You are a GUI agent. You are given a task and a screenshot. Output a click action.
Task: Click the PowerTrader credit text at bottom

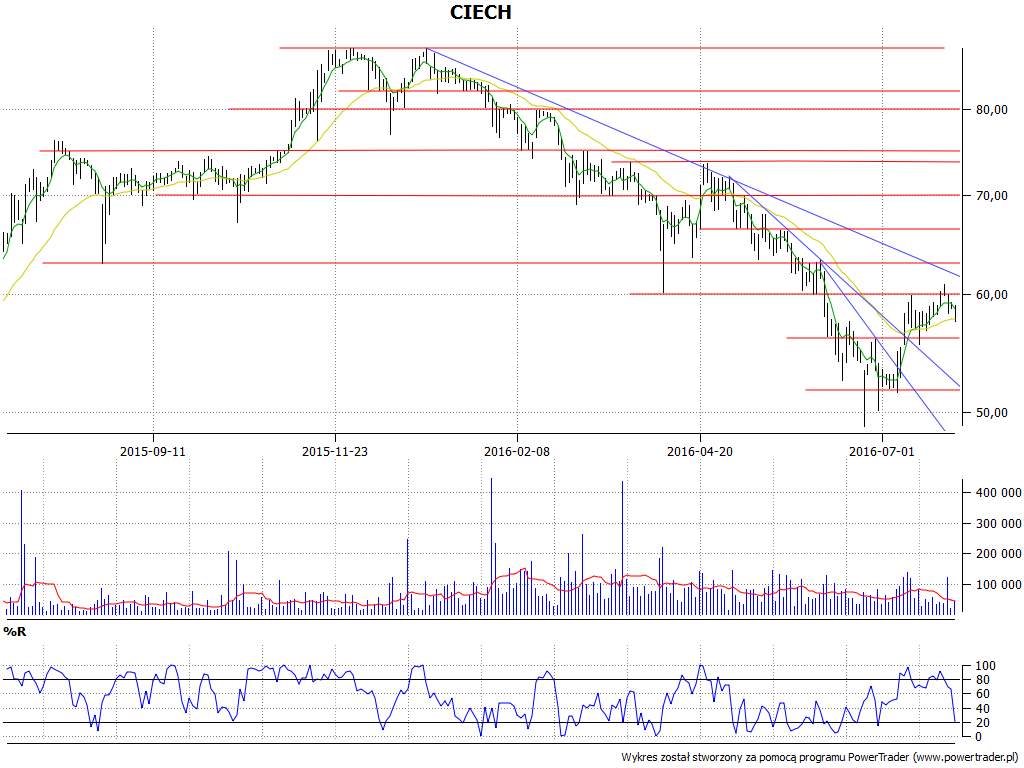(x=820, y=758)
